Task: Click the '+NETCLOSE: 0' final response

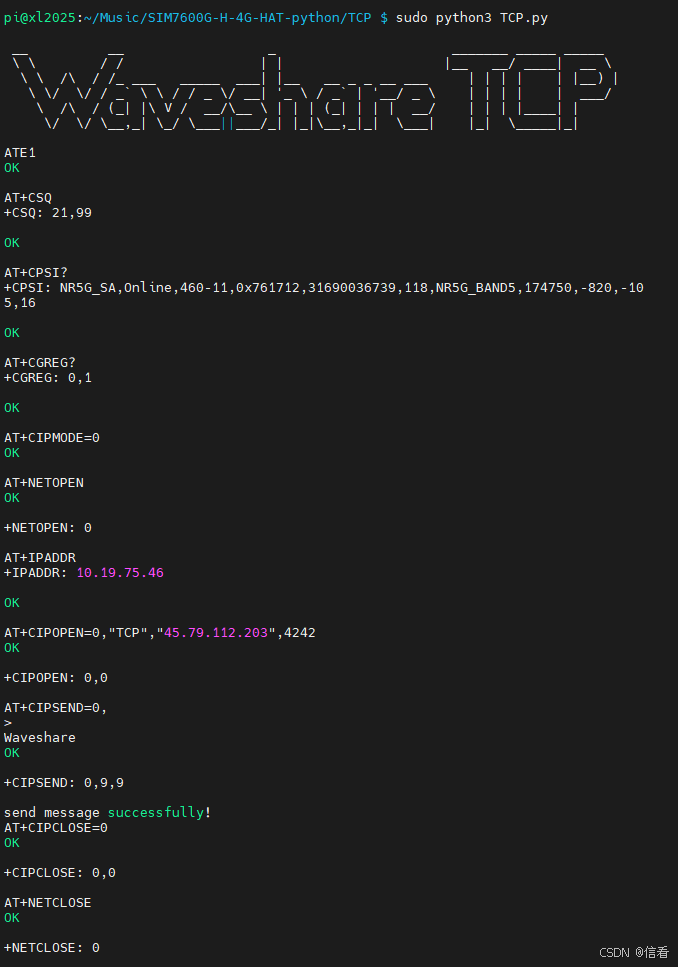Action: coord(52,948)
